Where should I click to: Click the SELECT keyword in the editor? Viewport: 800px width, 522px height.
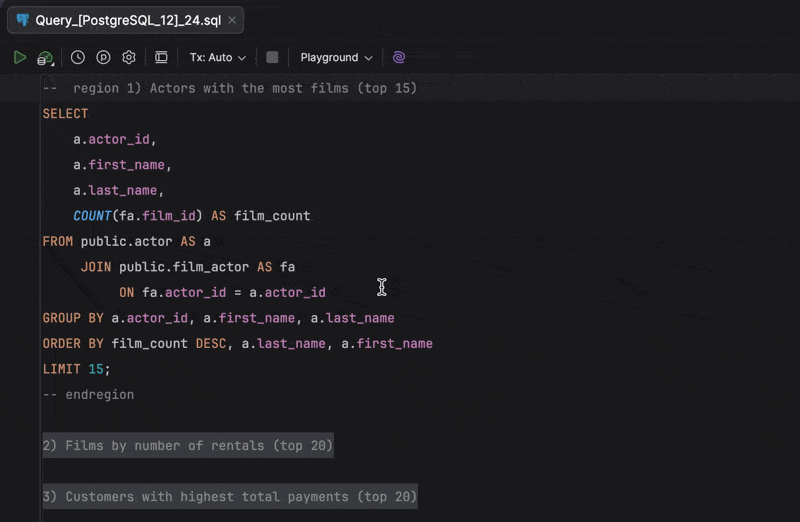point(65,114)
